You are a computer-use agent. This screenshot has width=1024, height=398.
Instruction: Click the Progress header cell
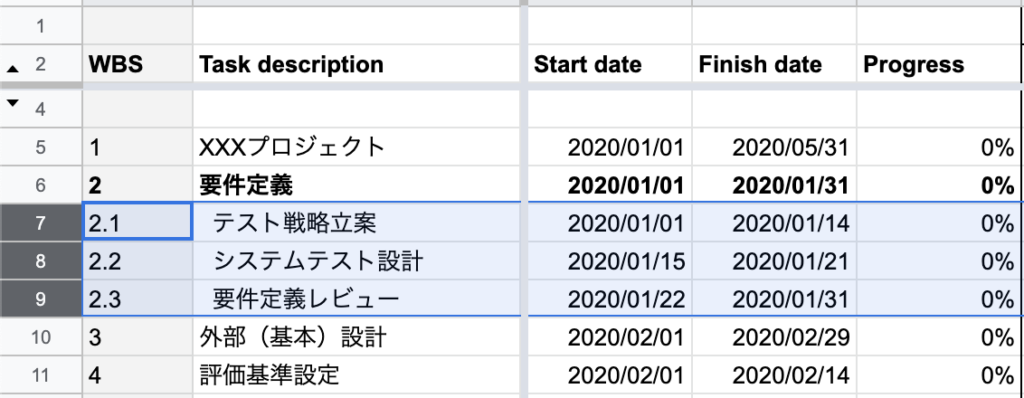pos(939,64)
